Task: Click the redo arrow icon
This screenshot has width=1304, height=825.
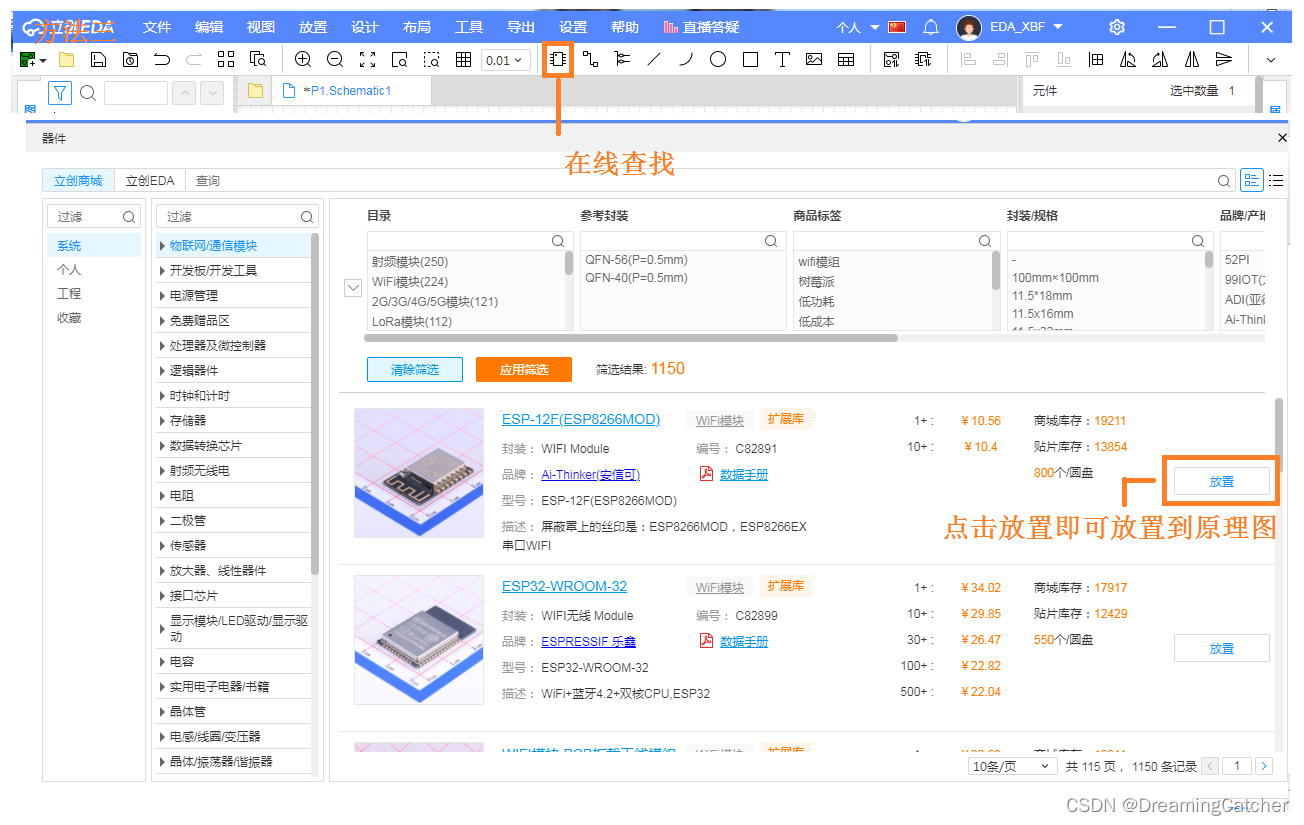Action: point(194,60)
